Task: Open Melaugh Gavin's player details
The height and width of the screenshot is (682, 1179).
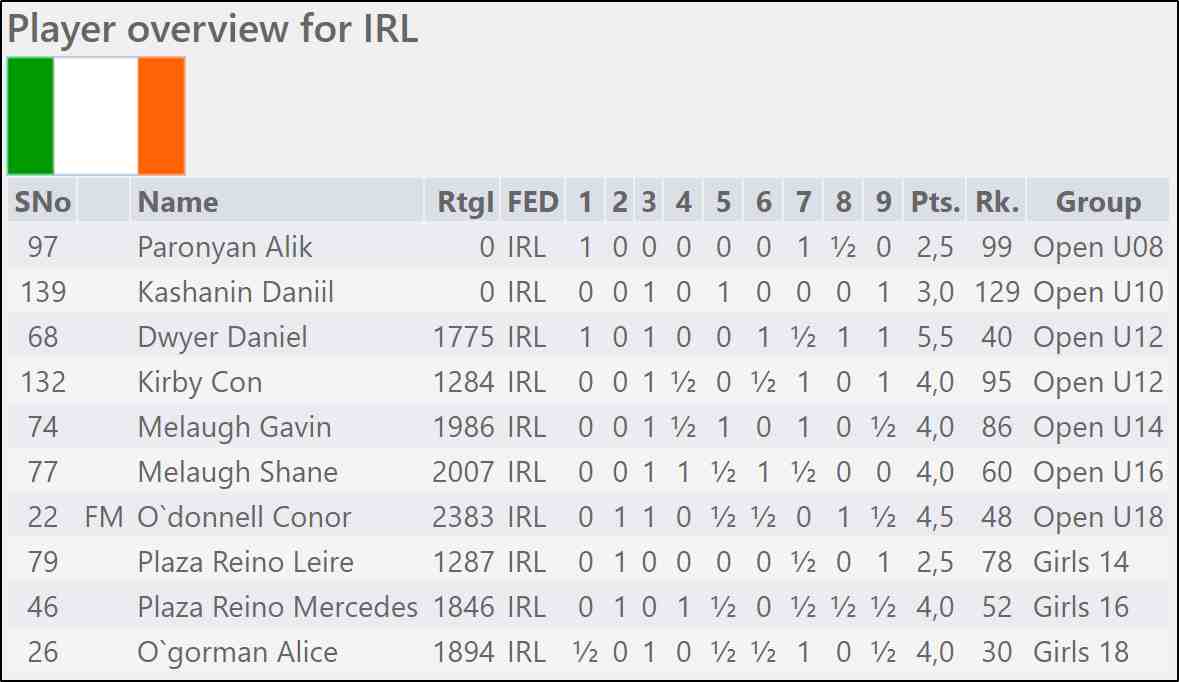Action: click(234, 427)
